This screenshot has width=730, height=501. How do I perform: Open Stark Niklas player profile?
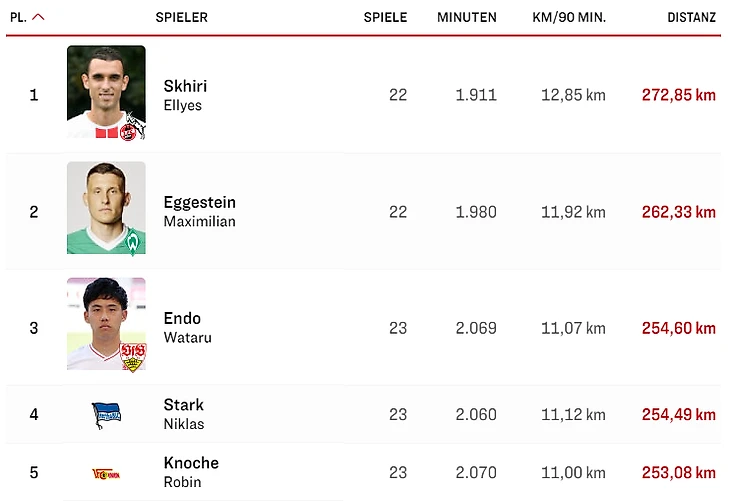(x=183, y=414)
